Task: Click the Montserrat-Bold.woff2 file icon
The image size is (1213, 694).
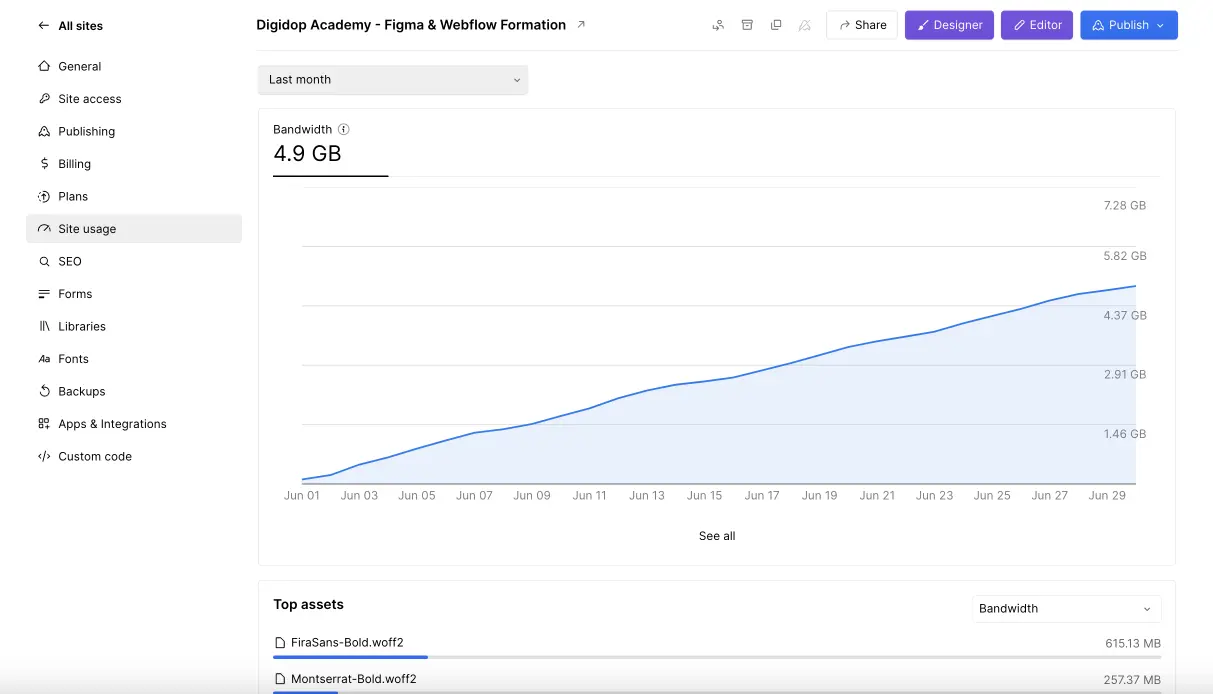Action: pyautogui.click(x=280, y=679)
